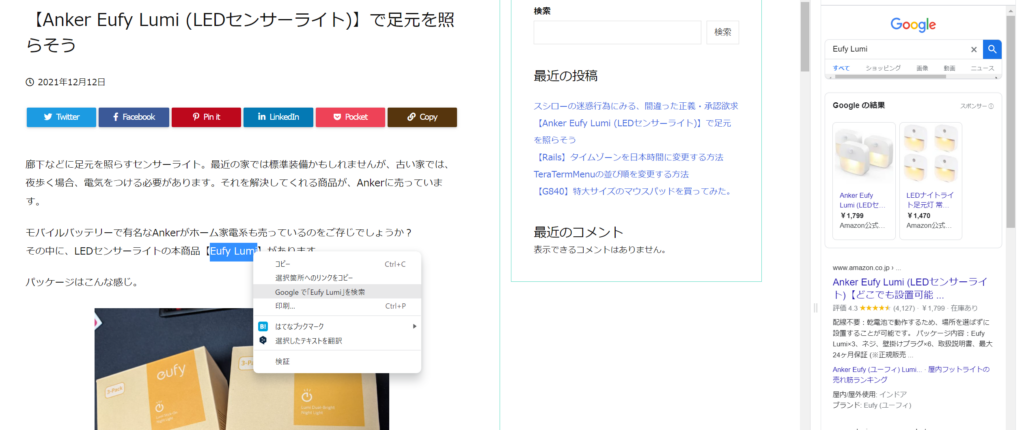Open recent post 【Anker Eufy Lumi】 in the sidebar
The image size is (1024, 430).
(x=632, y=131)
